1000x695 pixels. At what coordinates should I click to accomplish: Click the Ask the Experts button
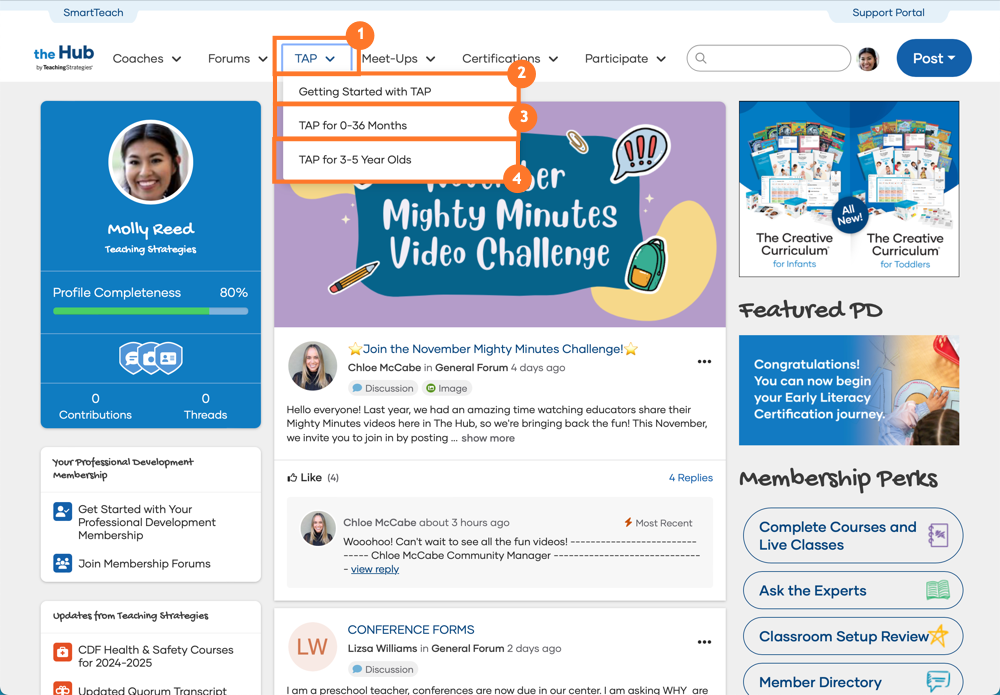[x=852, y=591]
